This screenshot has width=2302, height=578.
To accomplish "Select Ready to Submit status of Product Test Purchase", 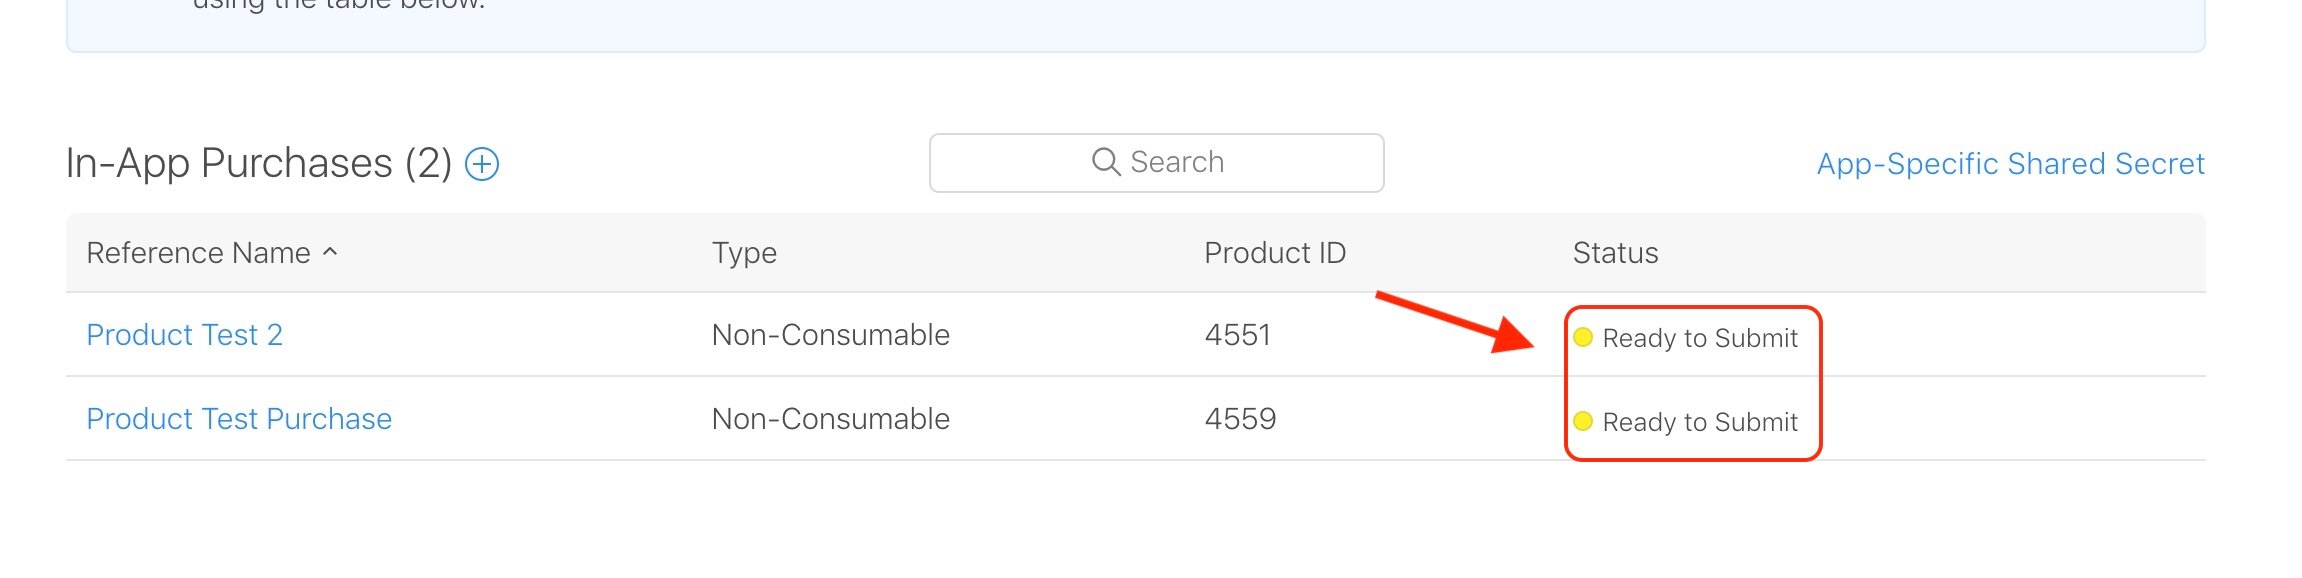I will pyautogui.click(x=1700, y=423).
